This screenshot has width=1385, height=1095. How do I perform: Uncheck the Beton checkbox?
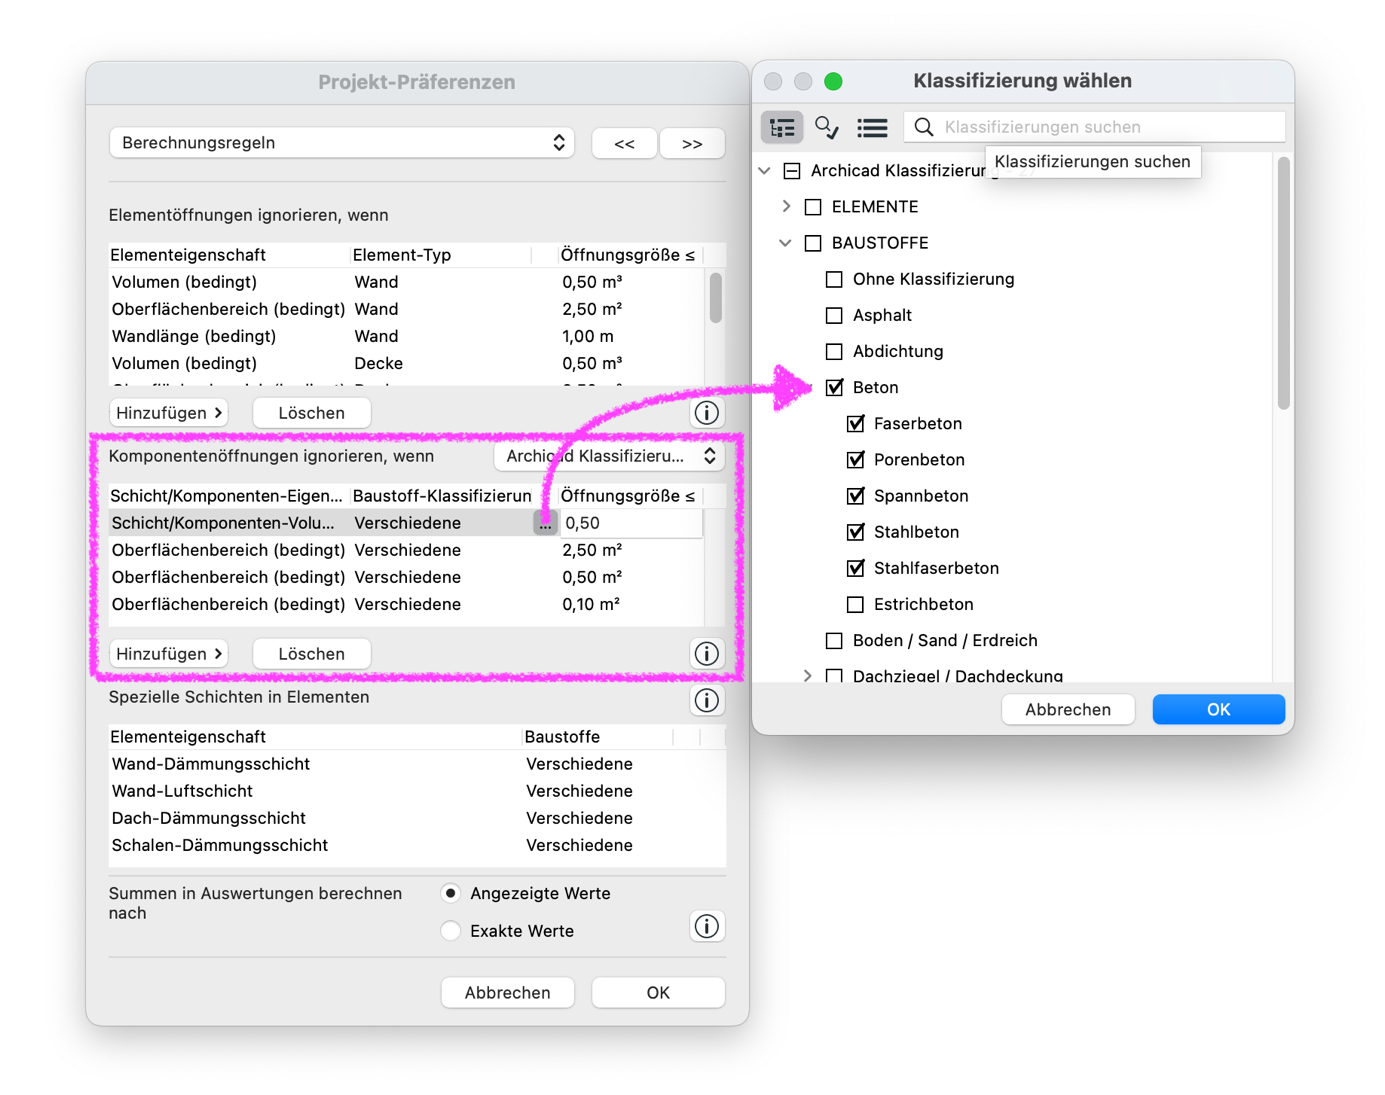pos(834,387)
